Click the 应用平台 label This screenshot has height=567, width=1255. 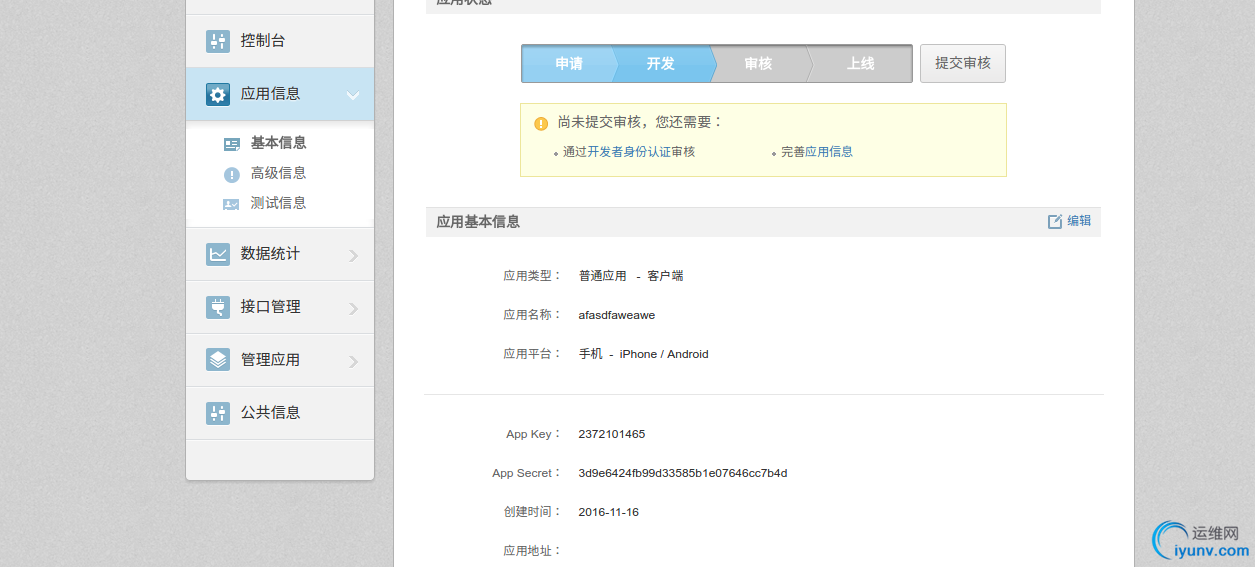(x=533, y=355)
